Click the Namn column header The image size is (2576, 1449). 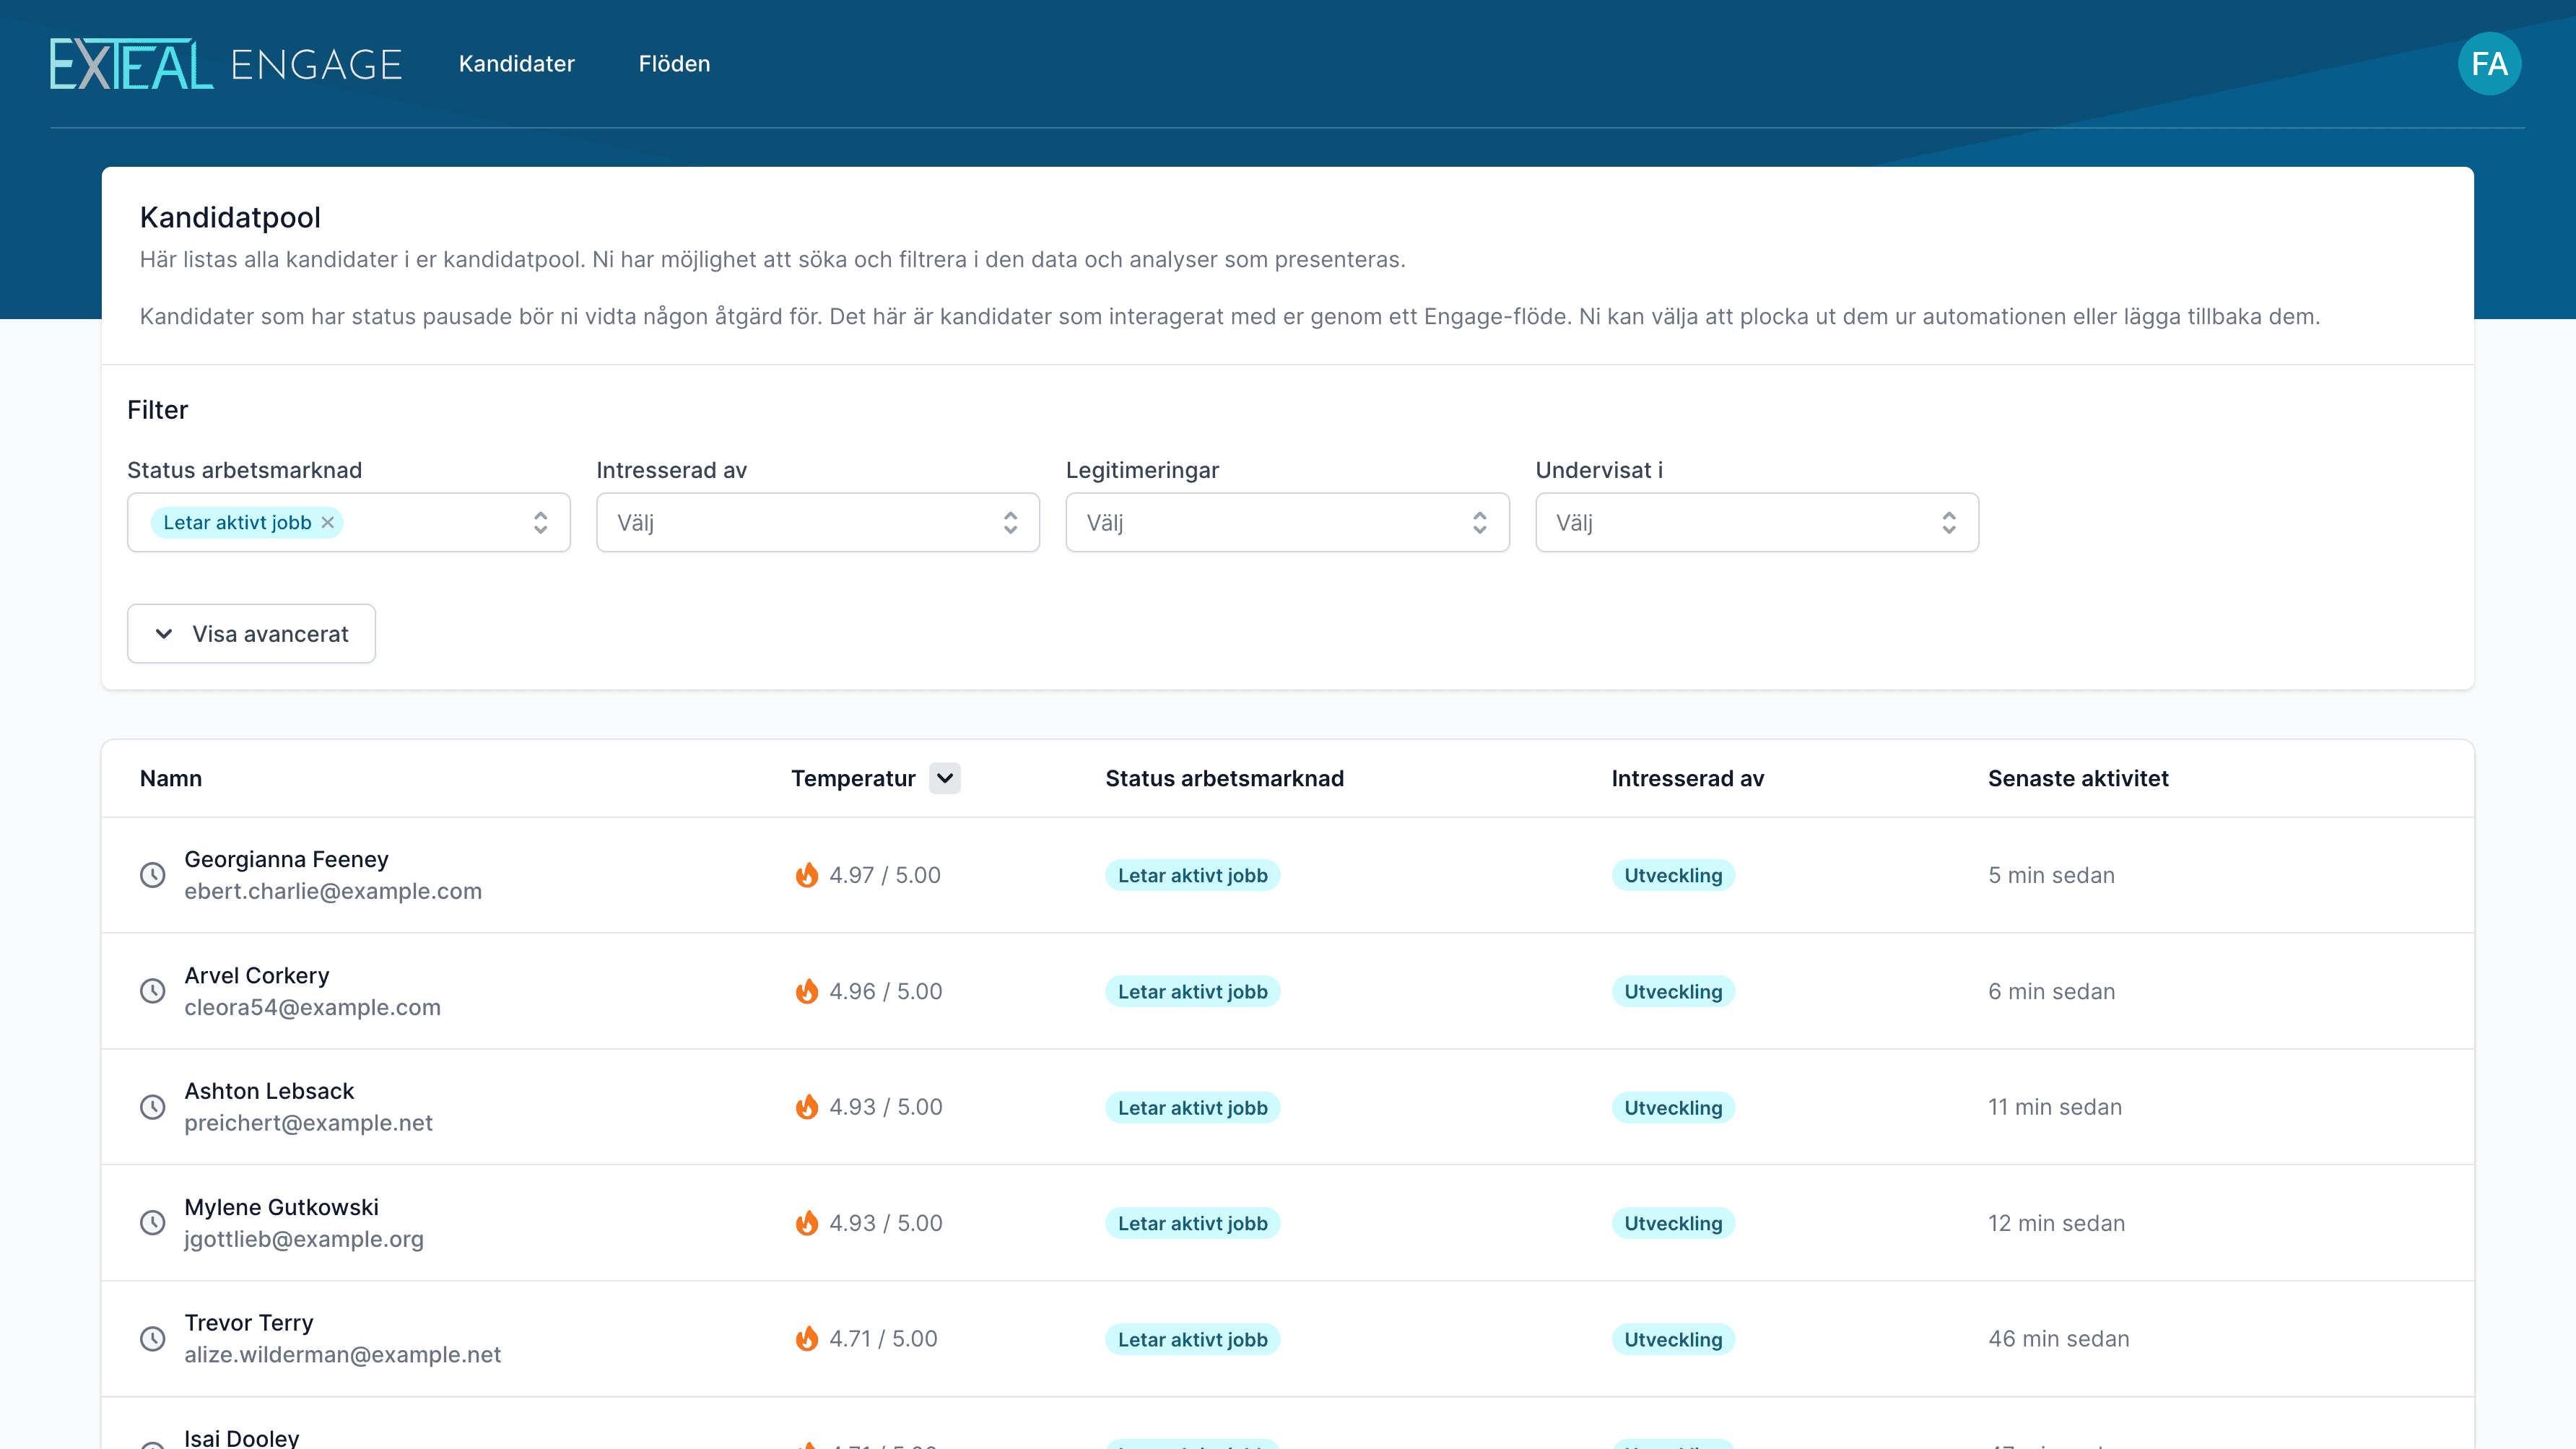click(171, 778)
